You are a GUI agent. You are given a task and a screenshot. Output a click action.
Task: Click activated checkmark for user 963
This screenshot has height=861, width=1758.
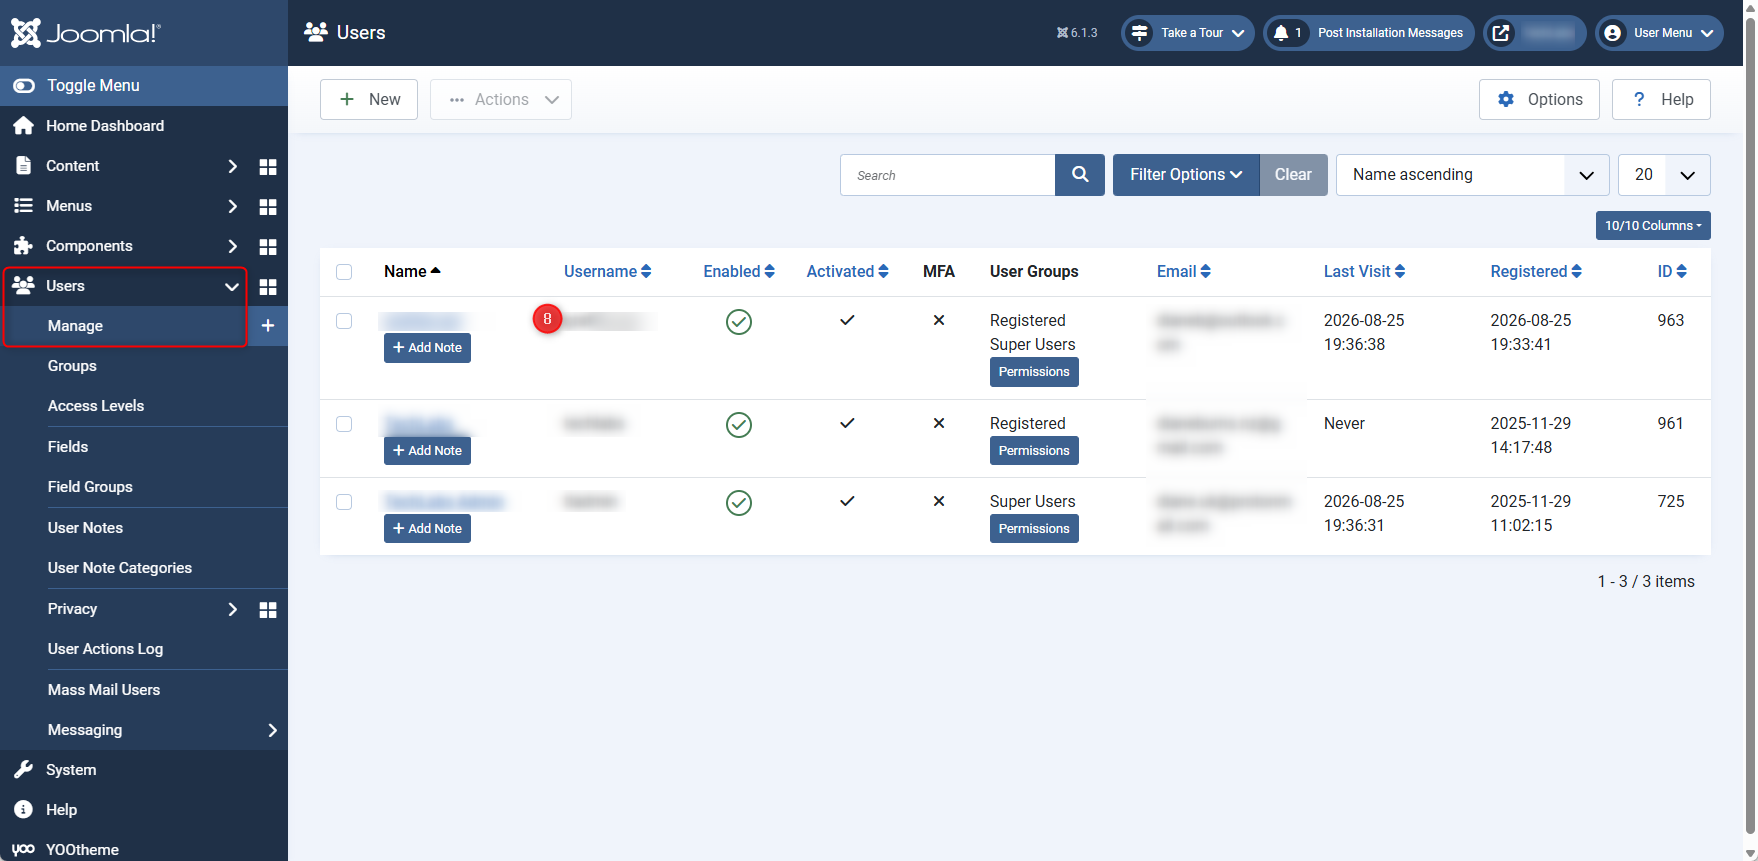[x=847, y=320]
